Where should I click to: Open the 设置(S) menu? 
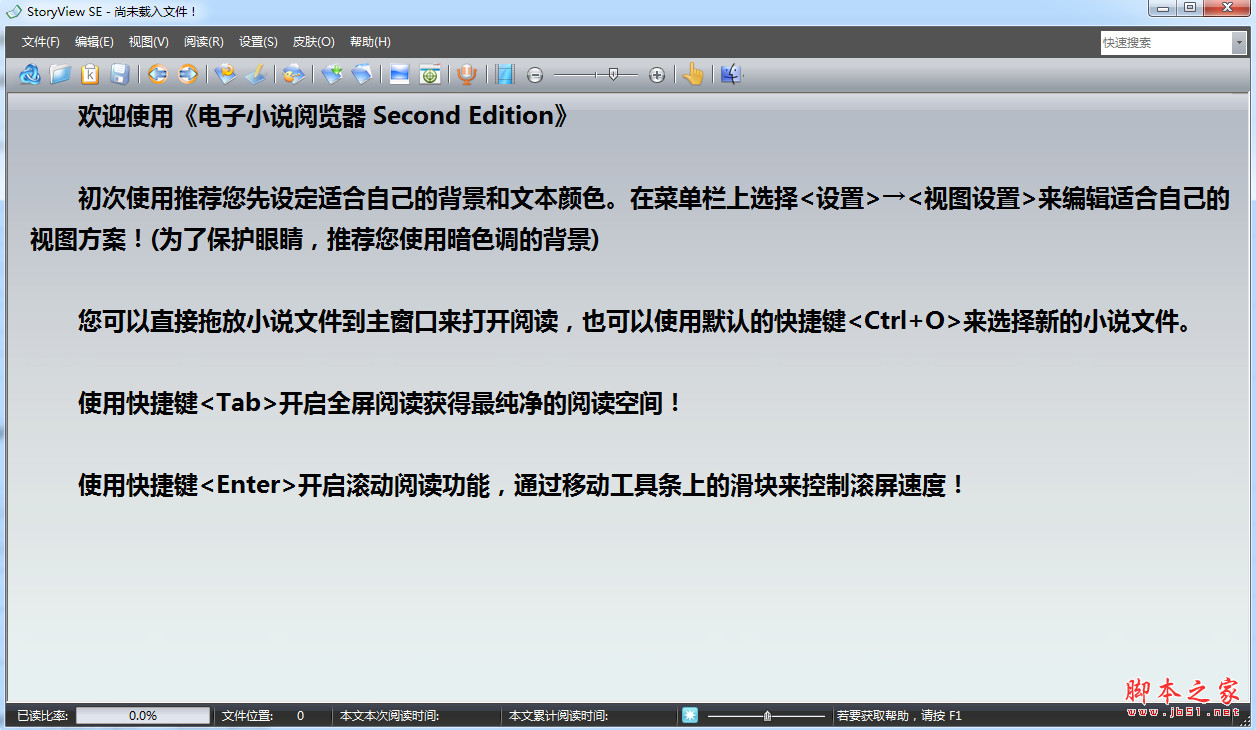click(258, 42)
